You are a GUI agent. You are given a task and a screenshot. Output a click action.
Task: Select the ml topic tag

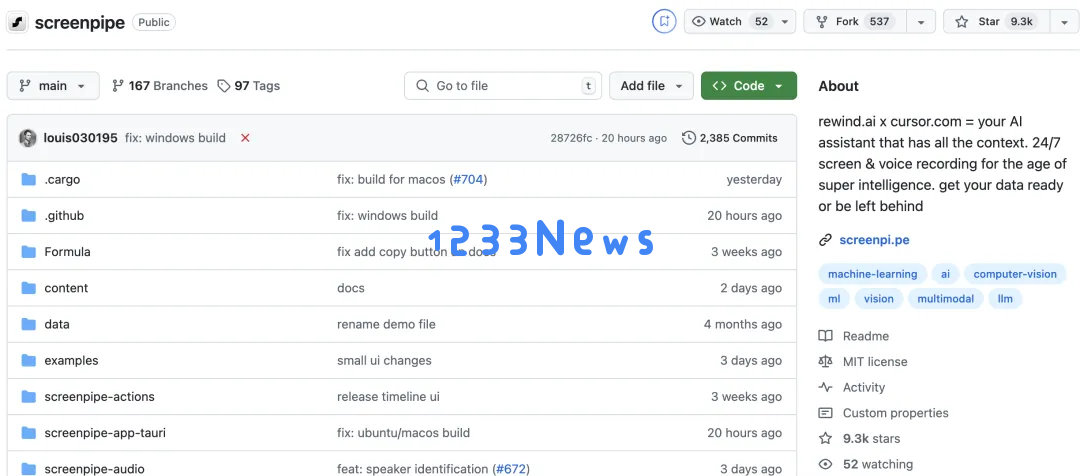tap(834, 299)
